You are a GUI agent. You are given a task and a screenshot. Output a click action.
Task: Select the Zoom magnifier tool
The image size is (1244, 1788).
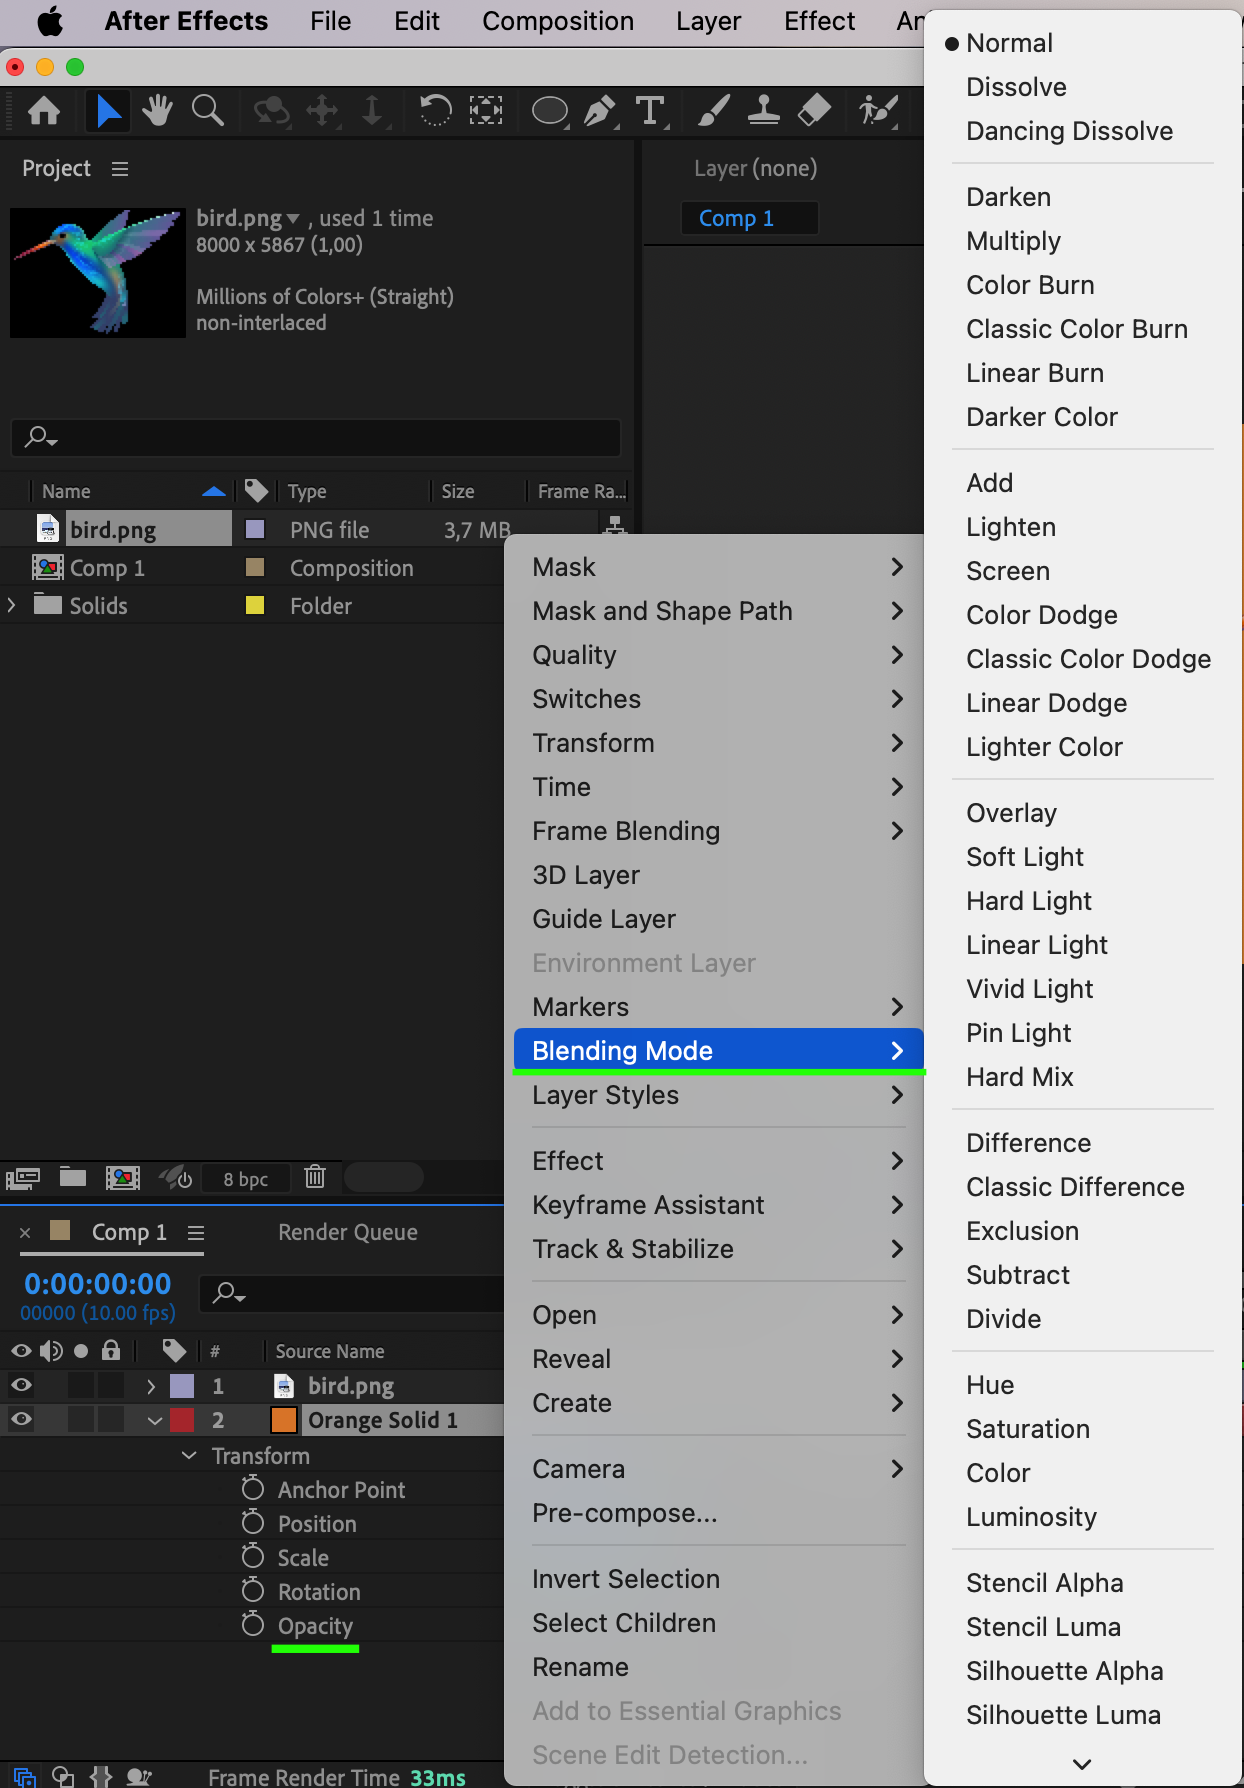(x=207, y=110)
